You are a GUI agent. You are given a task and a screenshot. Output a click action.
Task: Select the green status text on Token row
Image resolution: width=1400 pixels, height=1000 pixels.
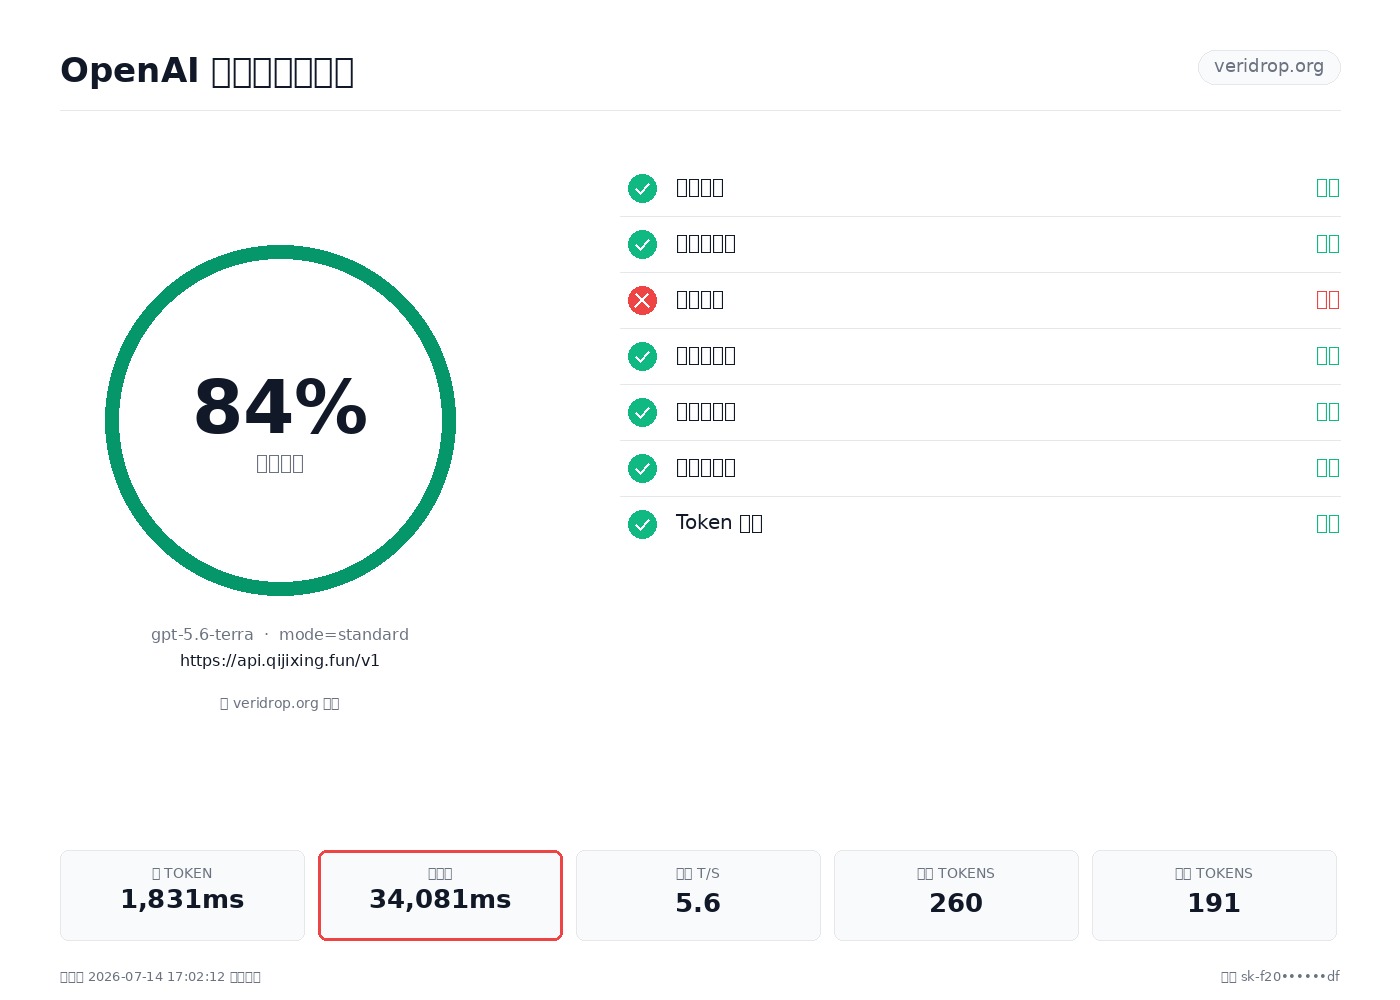click(1328, 524)
